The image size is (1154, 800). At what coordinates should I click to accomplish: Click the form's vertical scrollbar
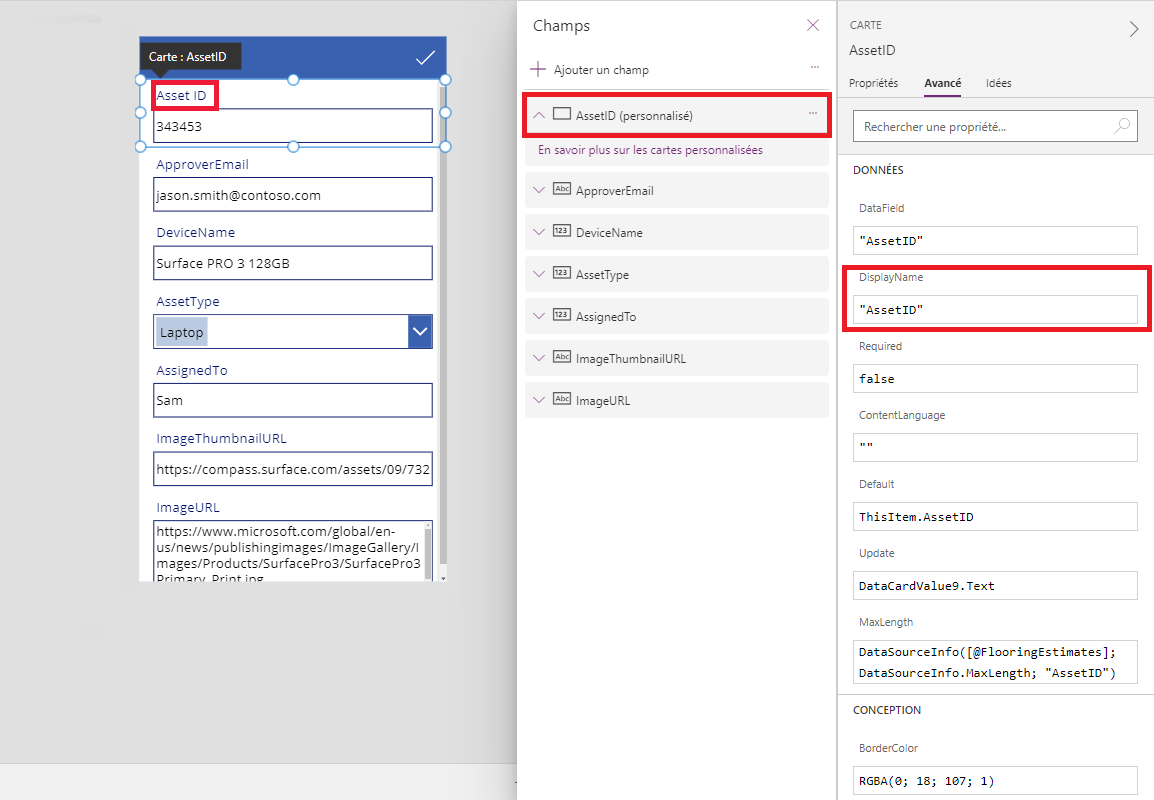click(443, 324)
